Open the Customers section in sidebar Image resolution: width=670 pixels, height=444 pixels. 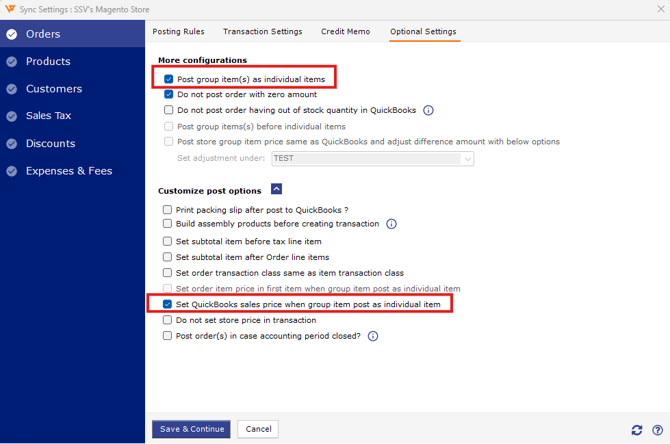tap(72, 89)
